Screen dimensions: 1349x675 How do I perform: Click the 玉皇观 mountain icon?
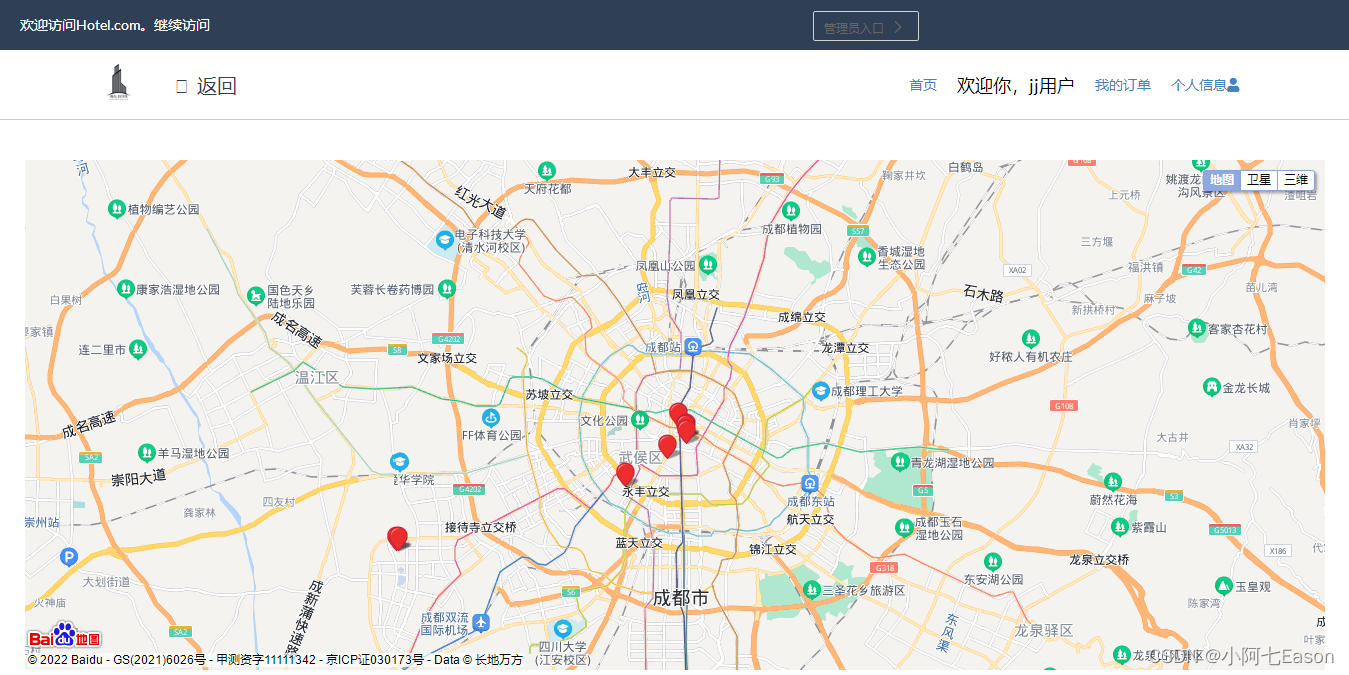[1223, 585]
